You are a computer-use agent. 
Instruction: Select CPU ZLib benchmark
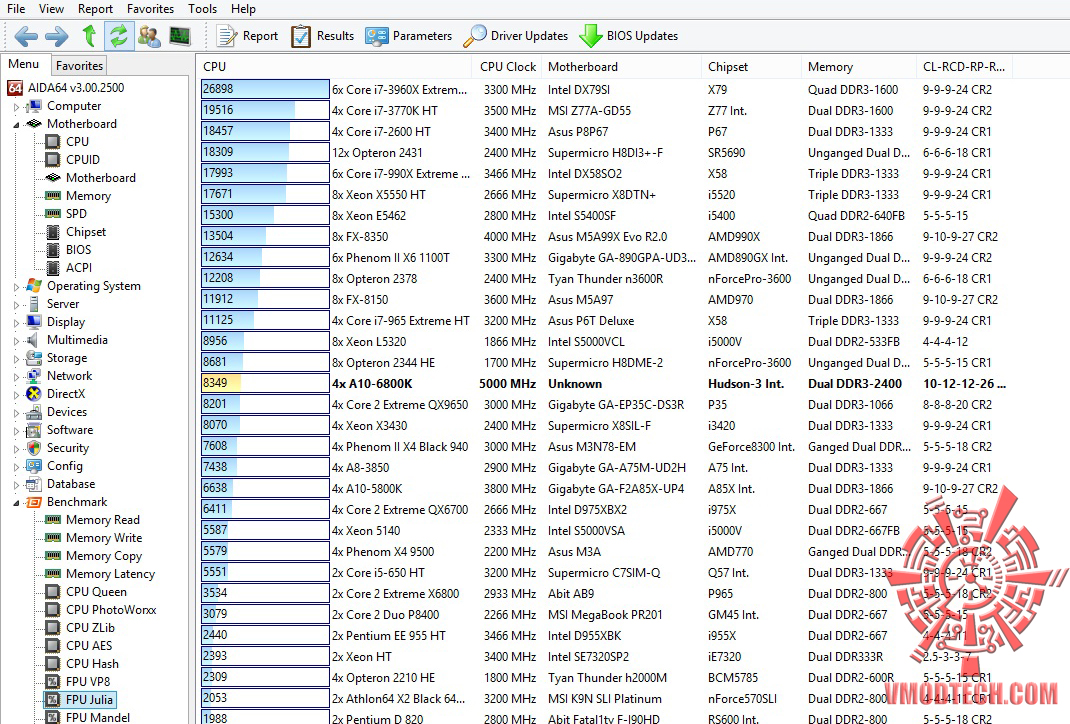point(90,627)
